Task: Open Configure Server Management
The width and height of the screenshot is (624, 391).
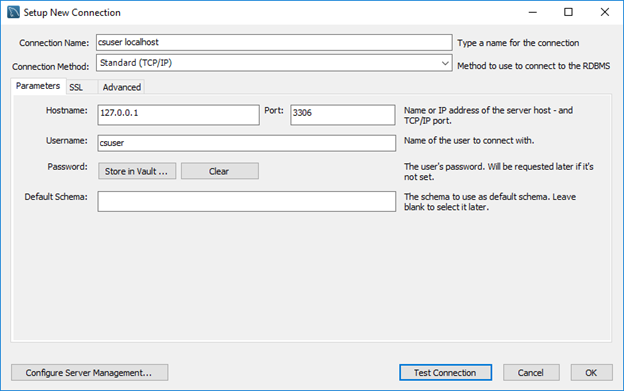Action: (90, 373)
